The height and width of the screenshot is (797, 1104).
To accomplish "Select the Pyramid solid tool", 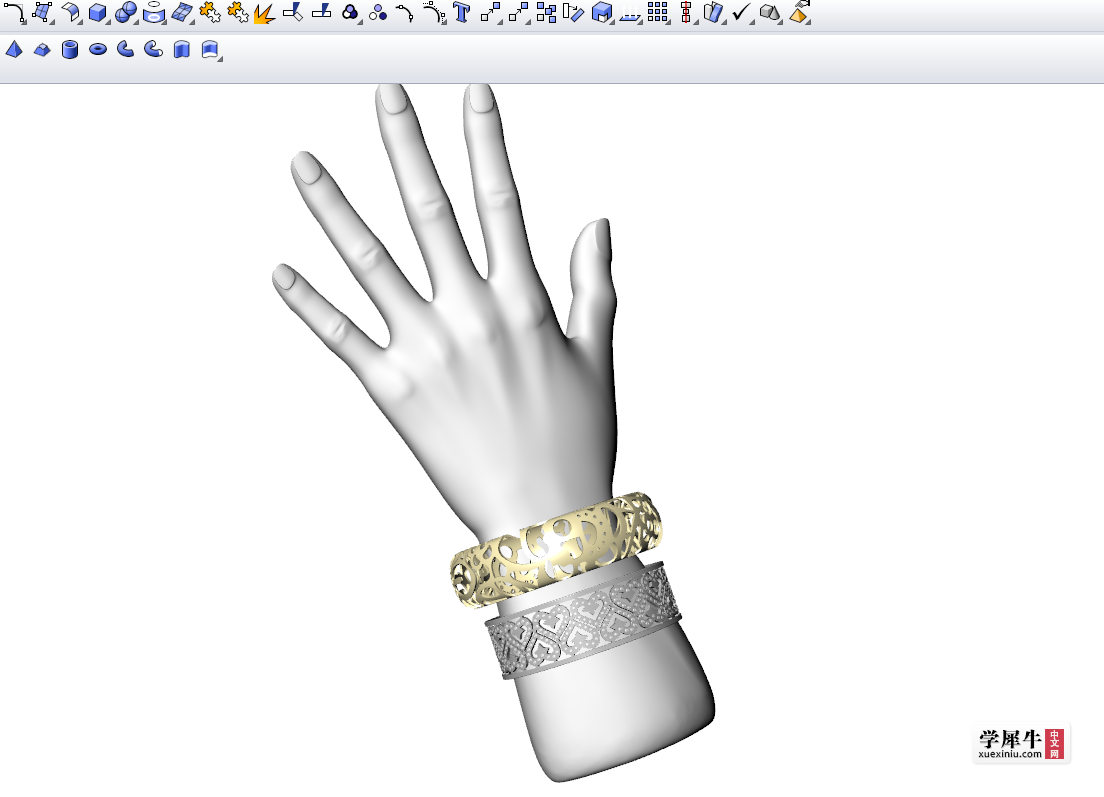I will 14,48.
